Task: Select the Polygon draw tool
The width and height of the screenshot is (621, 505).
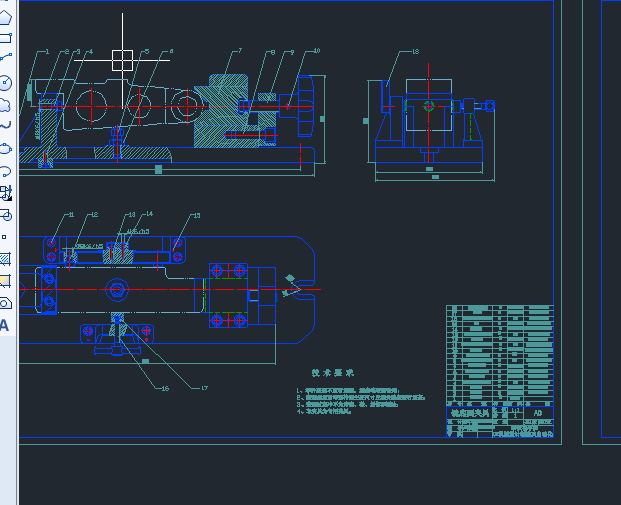Action: (x=5, y=17)
